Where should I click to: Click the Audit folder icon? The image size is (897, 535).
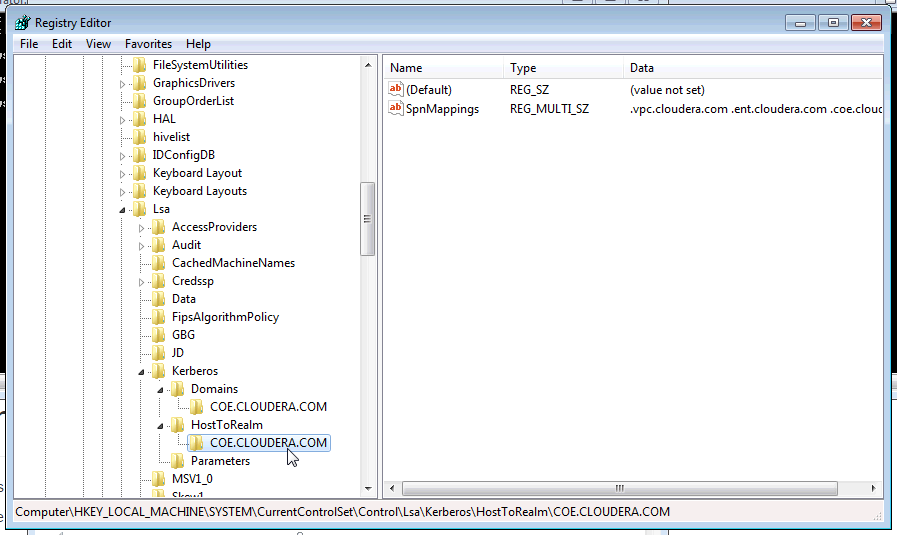tap(158, 245)
